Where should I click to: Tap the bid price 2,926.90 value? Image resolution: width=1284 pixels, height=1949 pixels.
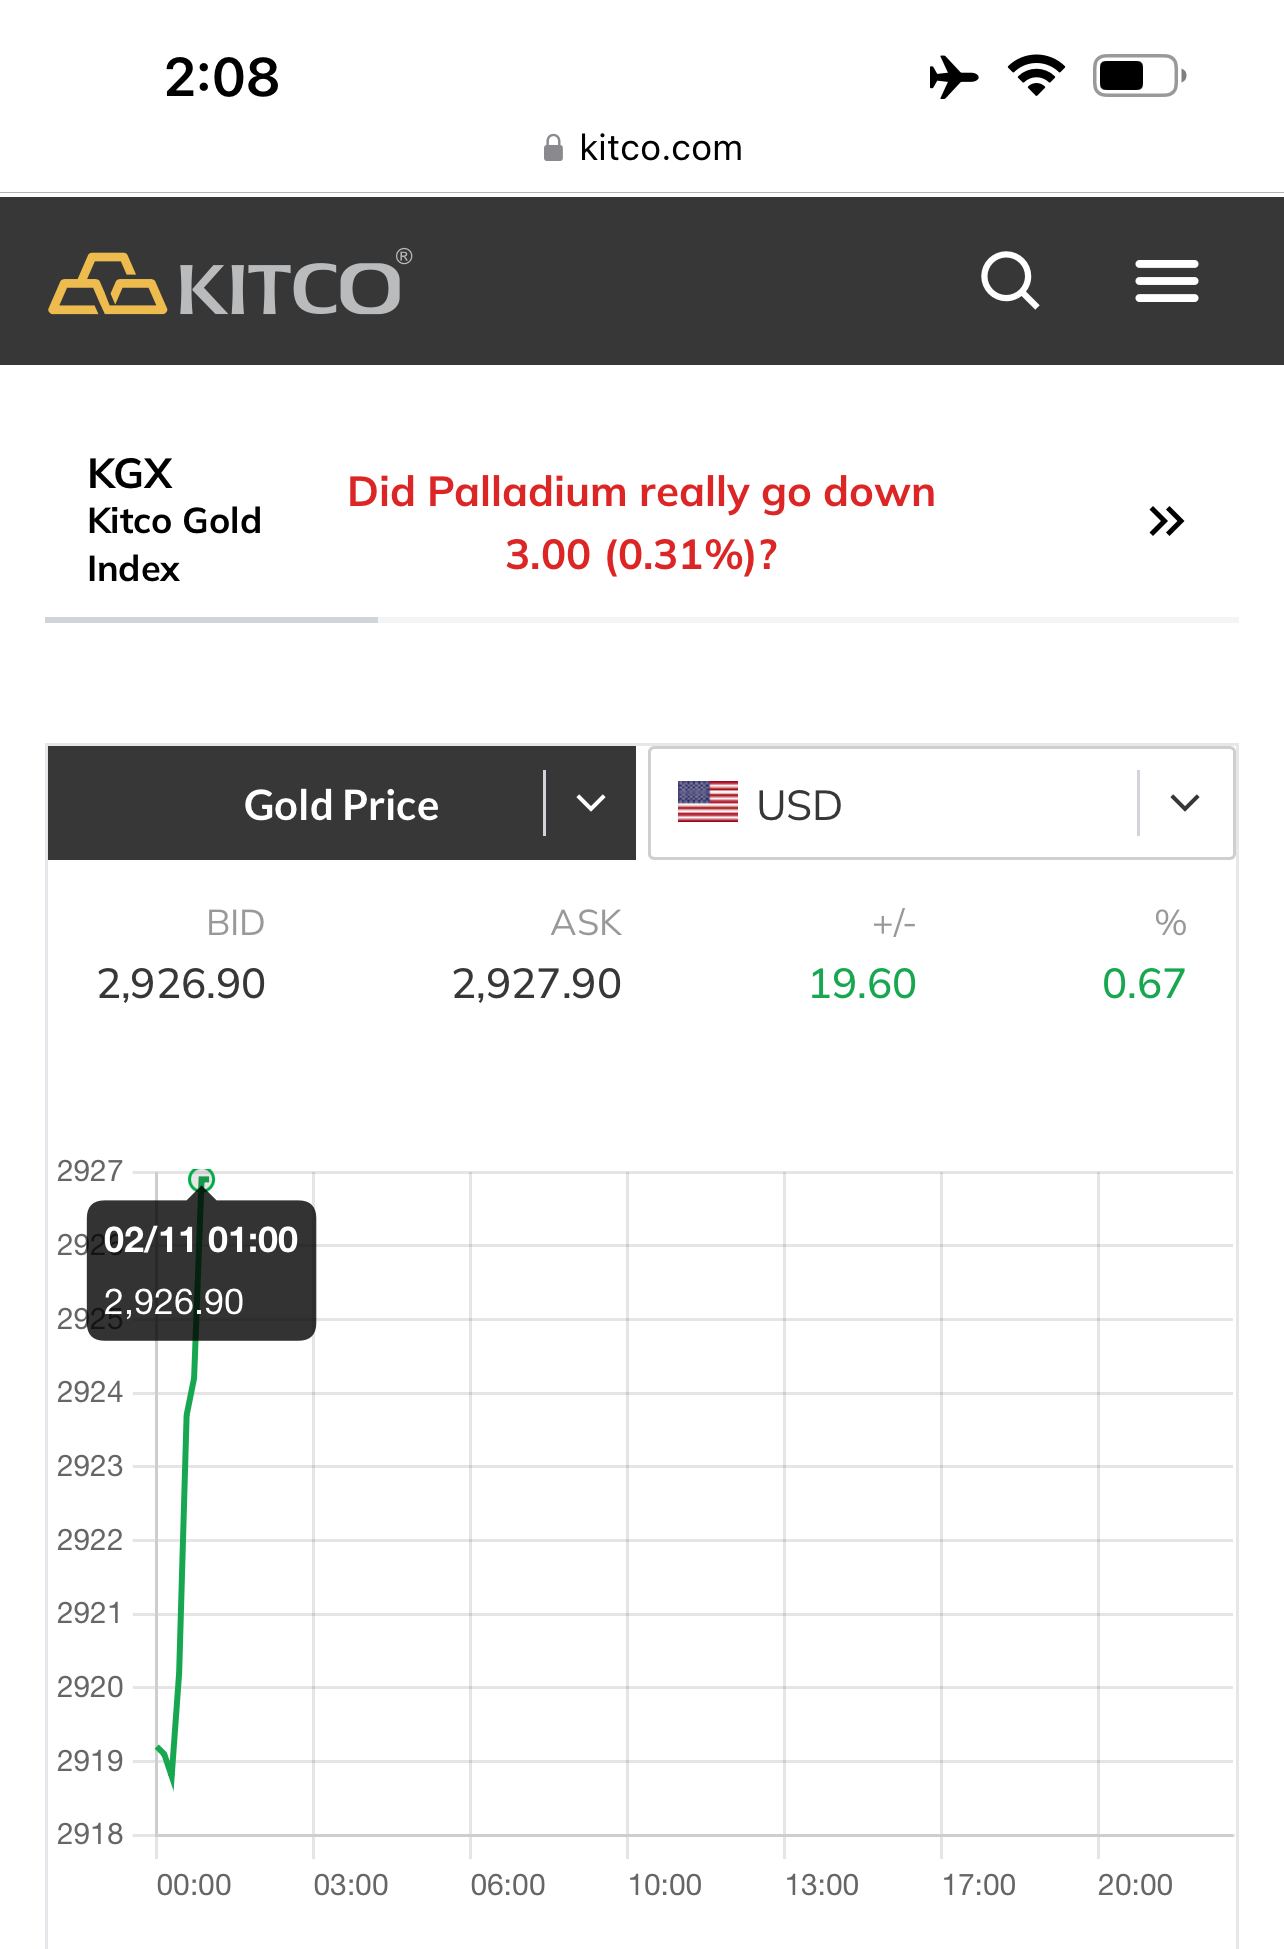pos(181,984)
